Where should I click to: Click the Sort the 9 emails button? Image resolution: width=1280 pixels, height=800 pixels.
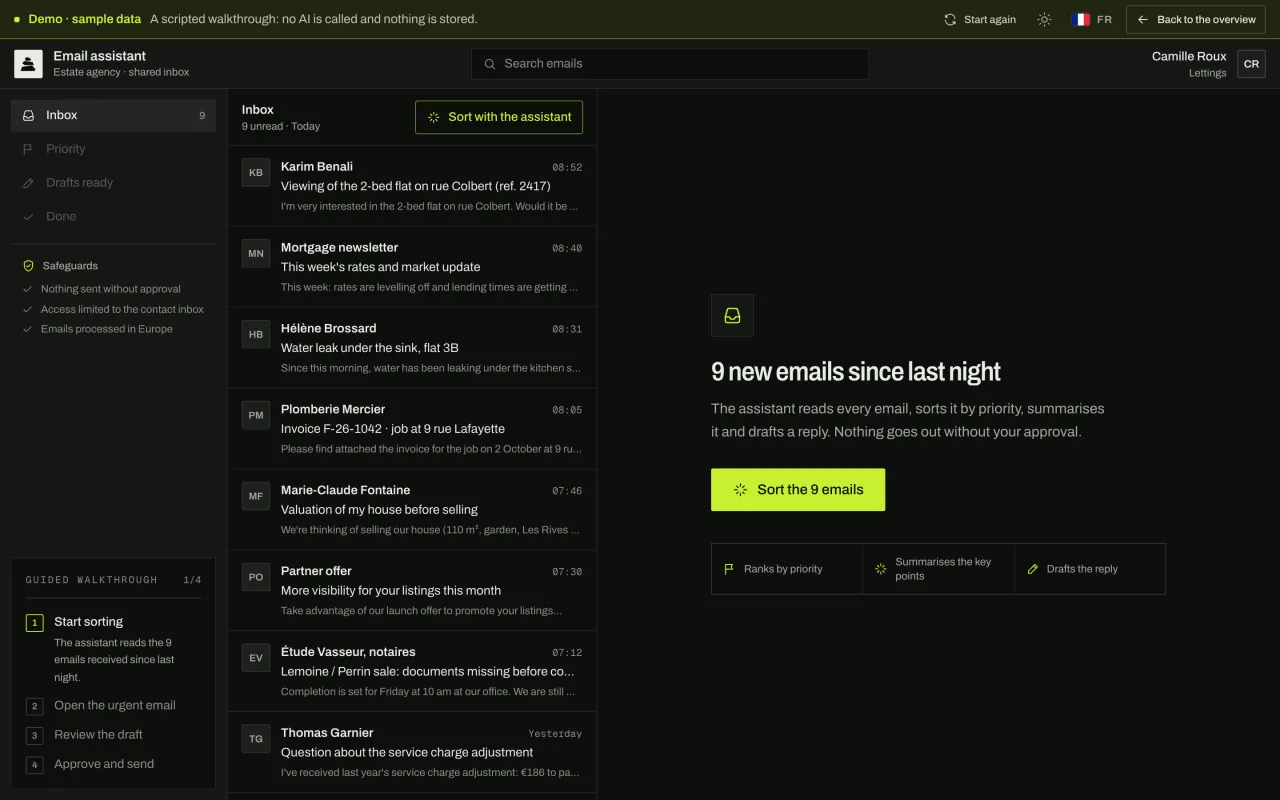(798, 490)
